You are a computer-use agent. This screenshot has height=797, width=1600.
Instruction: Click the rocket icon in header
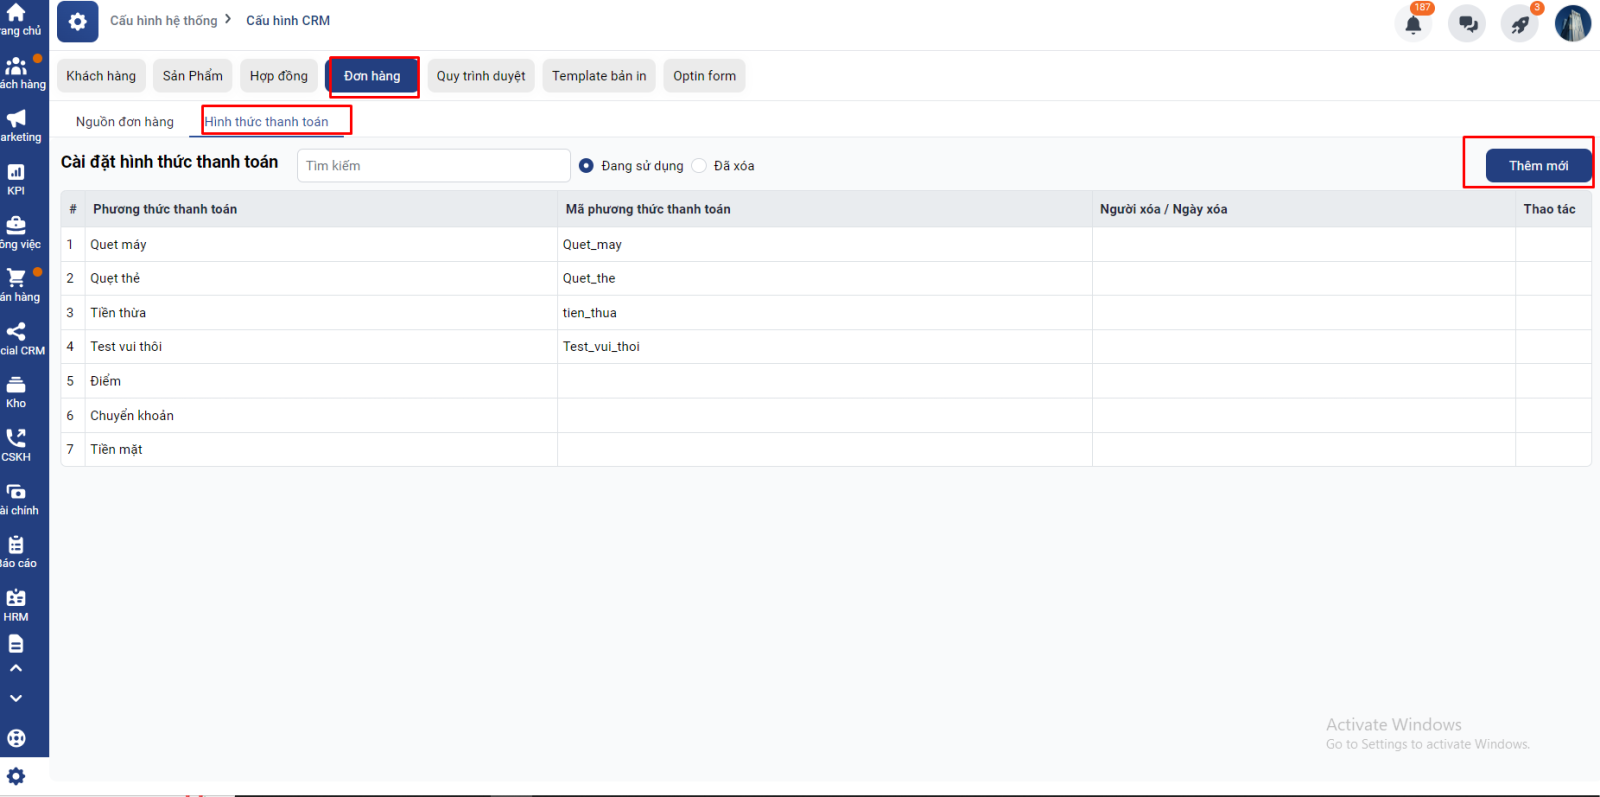[x=1520, y=24]
